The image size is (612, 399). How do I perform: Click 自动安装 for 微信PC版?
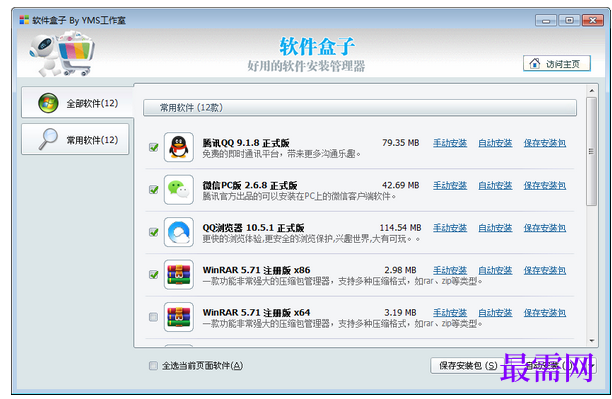495,185
